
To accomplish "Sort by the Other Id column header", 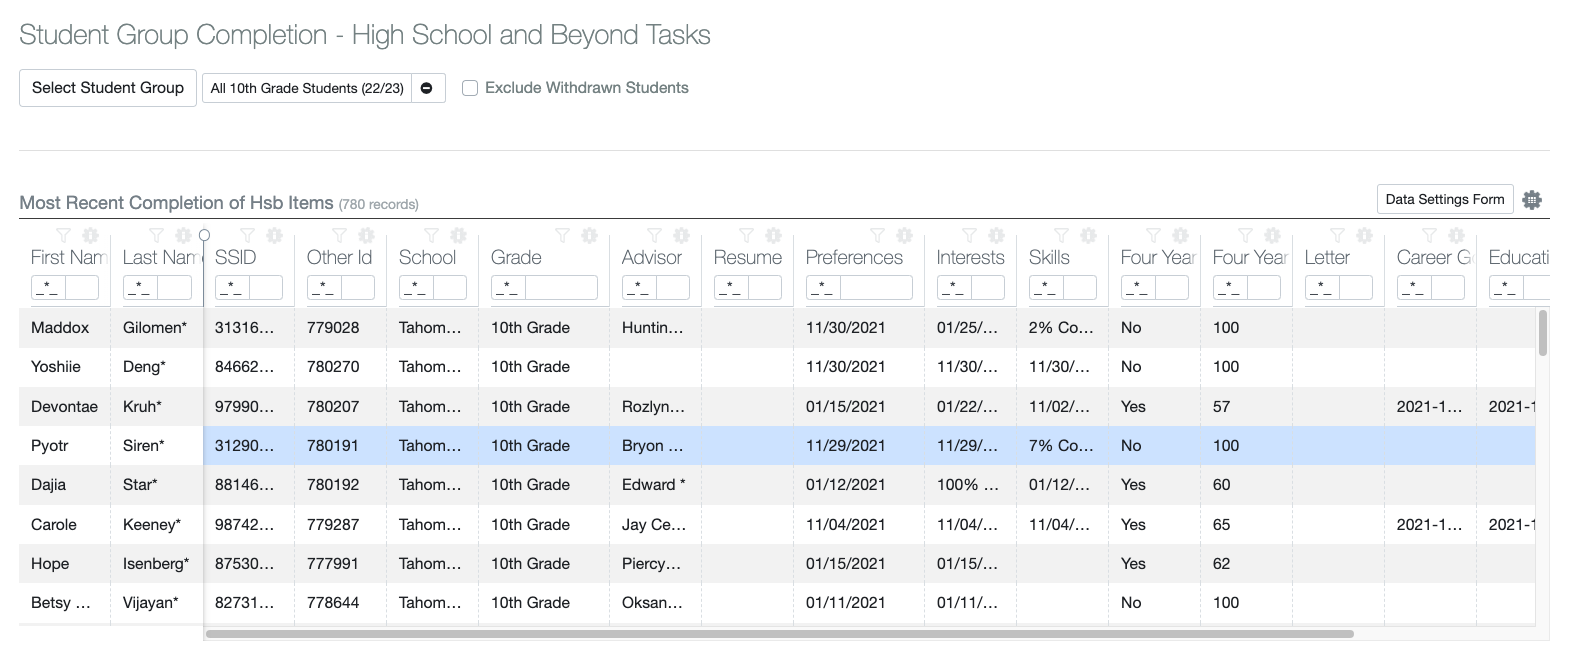I will click(x=339, y=257).
